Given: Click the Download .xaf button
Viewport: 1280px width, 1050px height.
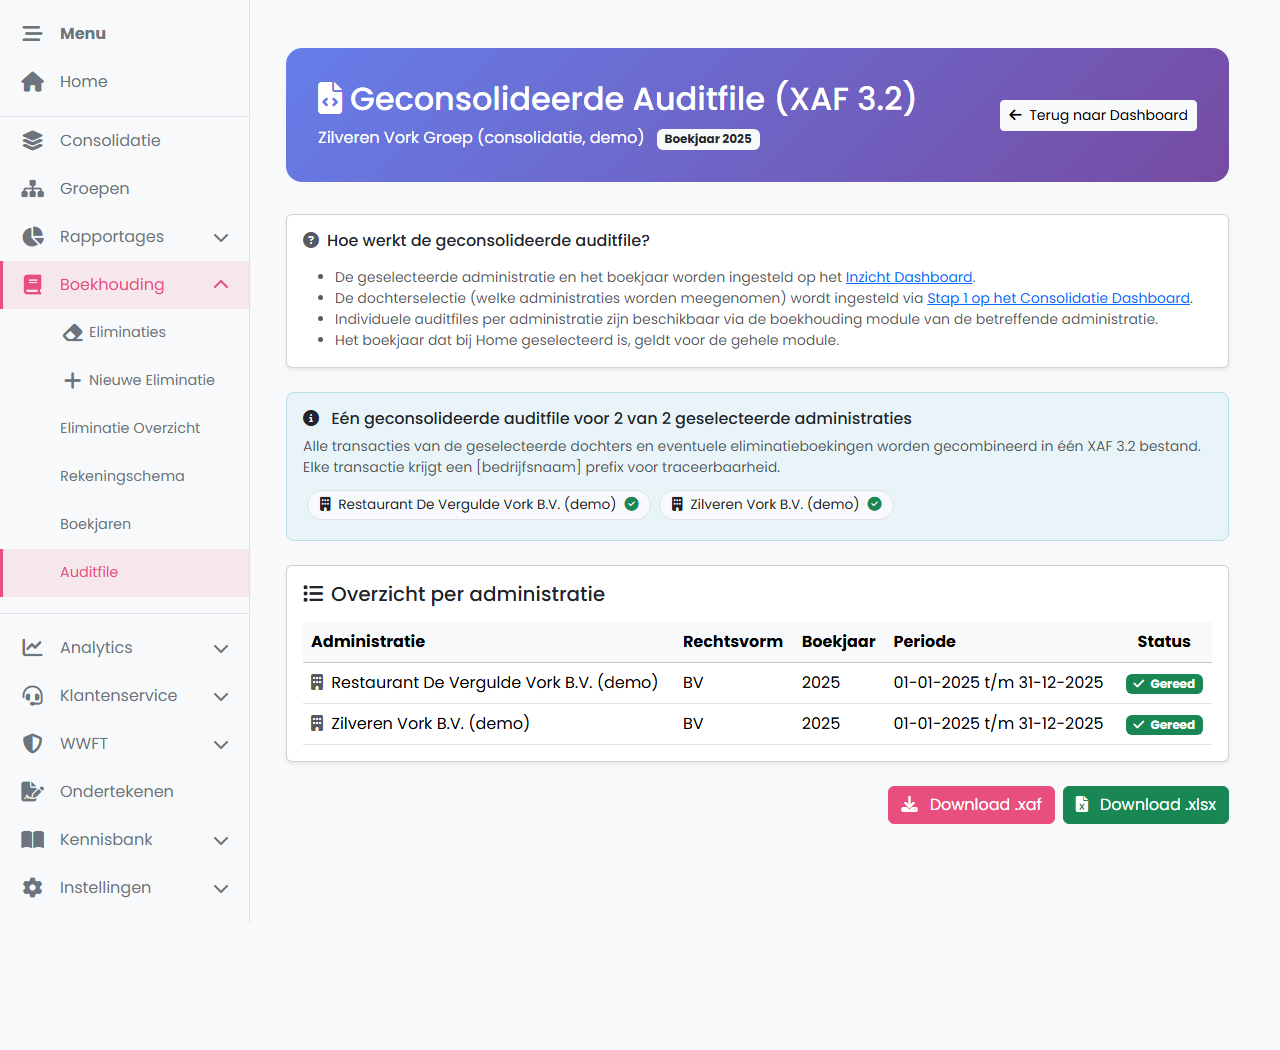Looking at the screenshot, I should coord(971,805).
